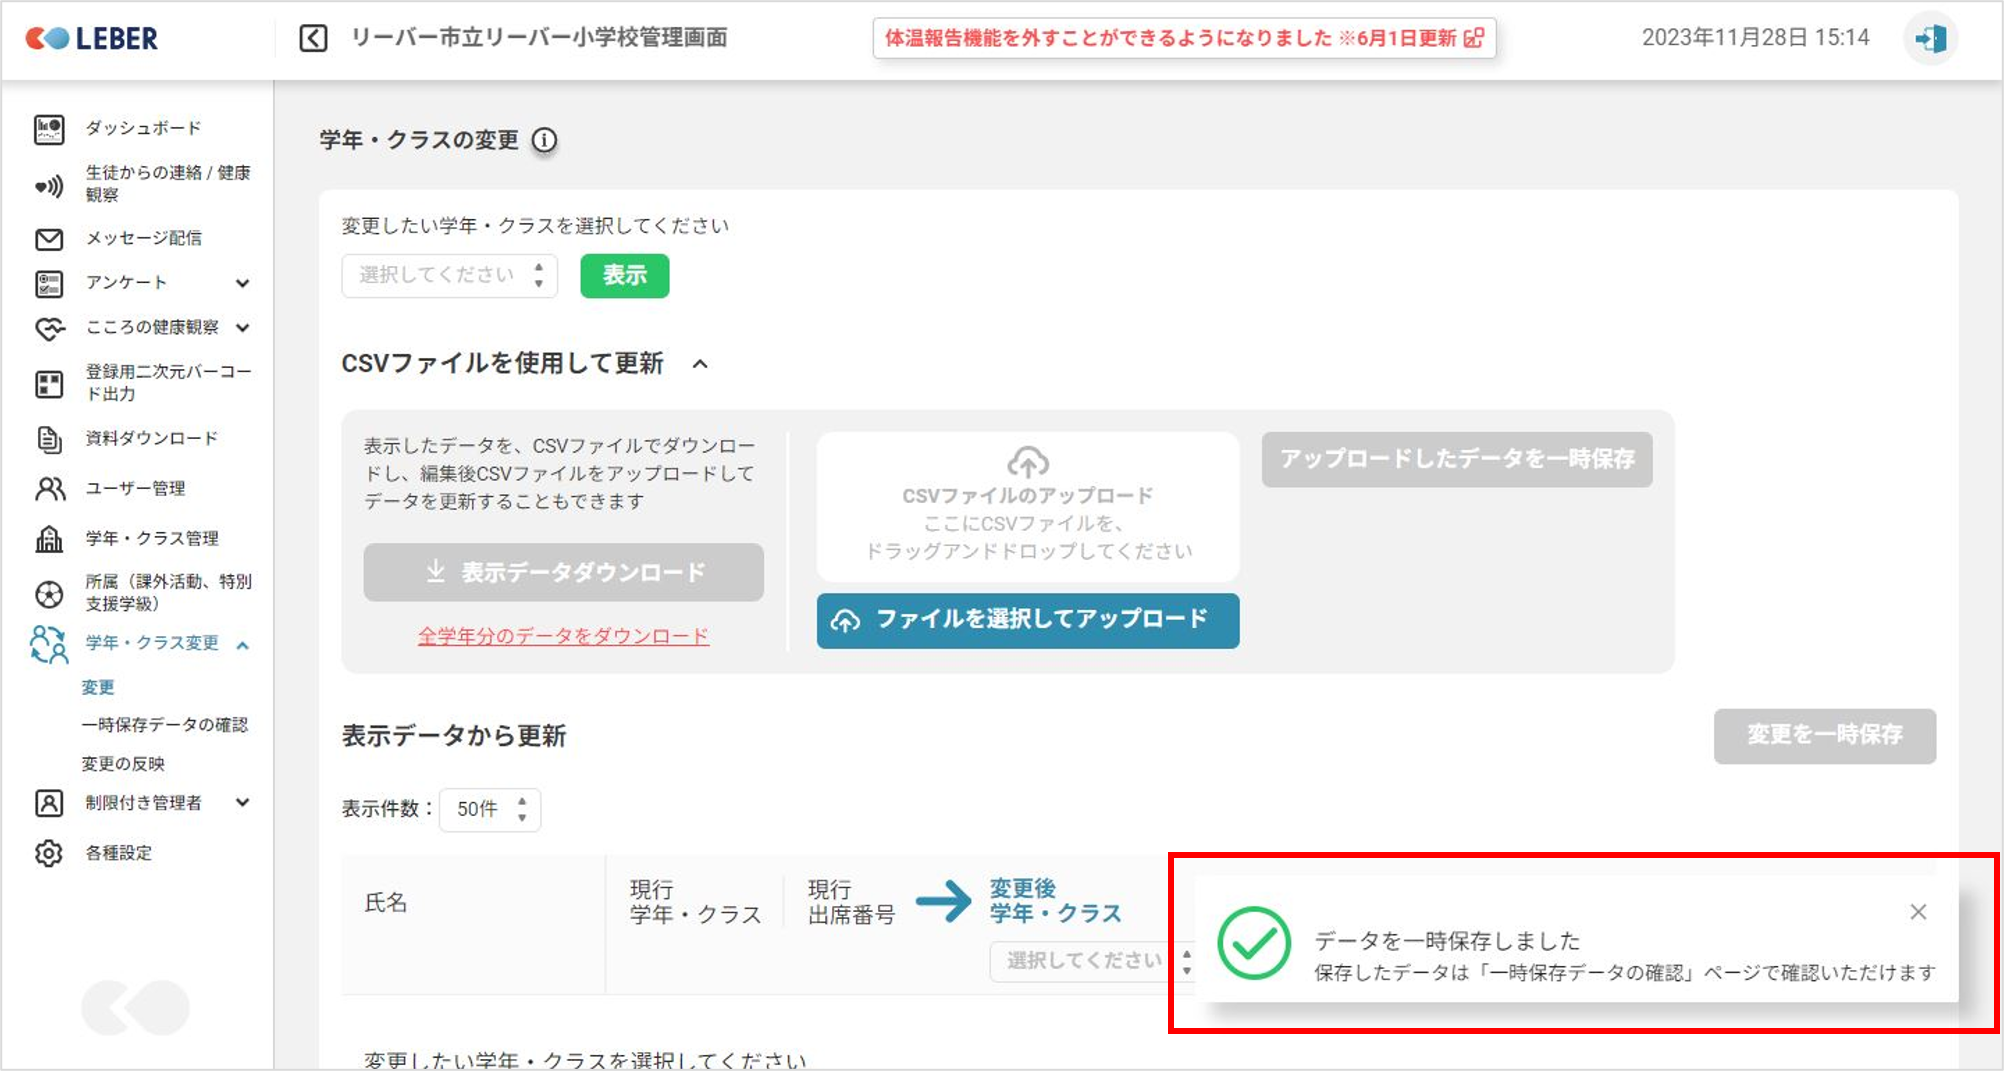This screenshot has width=2004, height=1071.
Task: Dismiss the データを一時保存しました notification
Action: pyautogui.click(x=1917, y=912)
